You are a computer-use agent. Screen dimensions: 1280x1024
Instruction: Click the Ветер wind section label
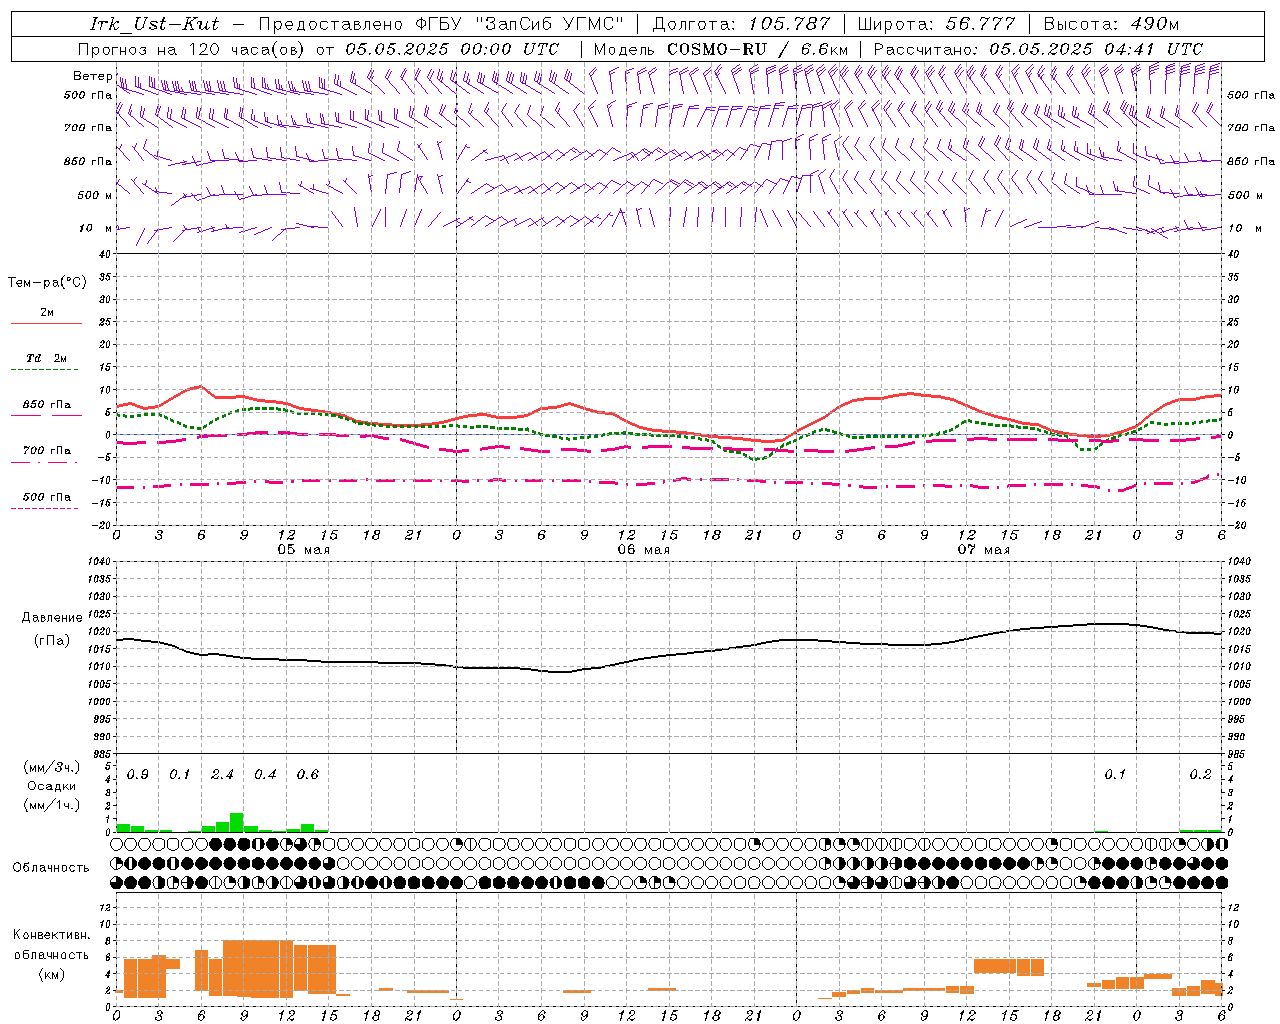point(92,76)
